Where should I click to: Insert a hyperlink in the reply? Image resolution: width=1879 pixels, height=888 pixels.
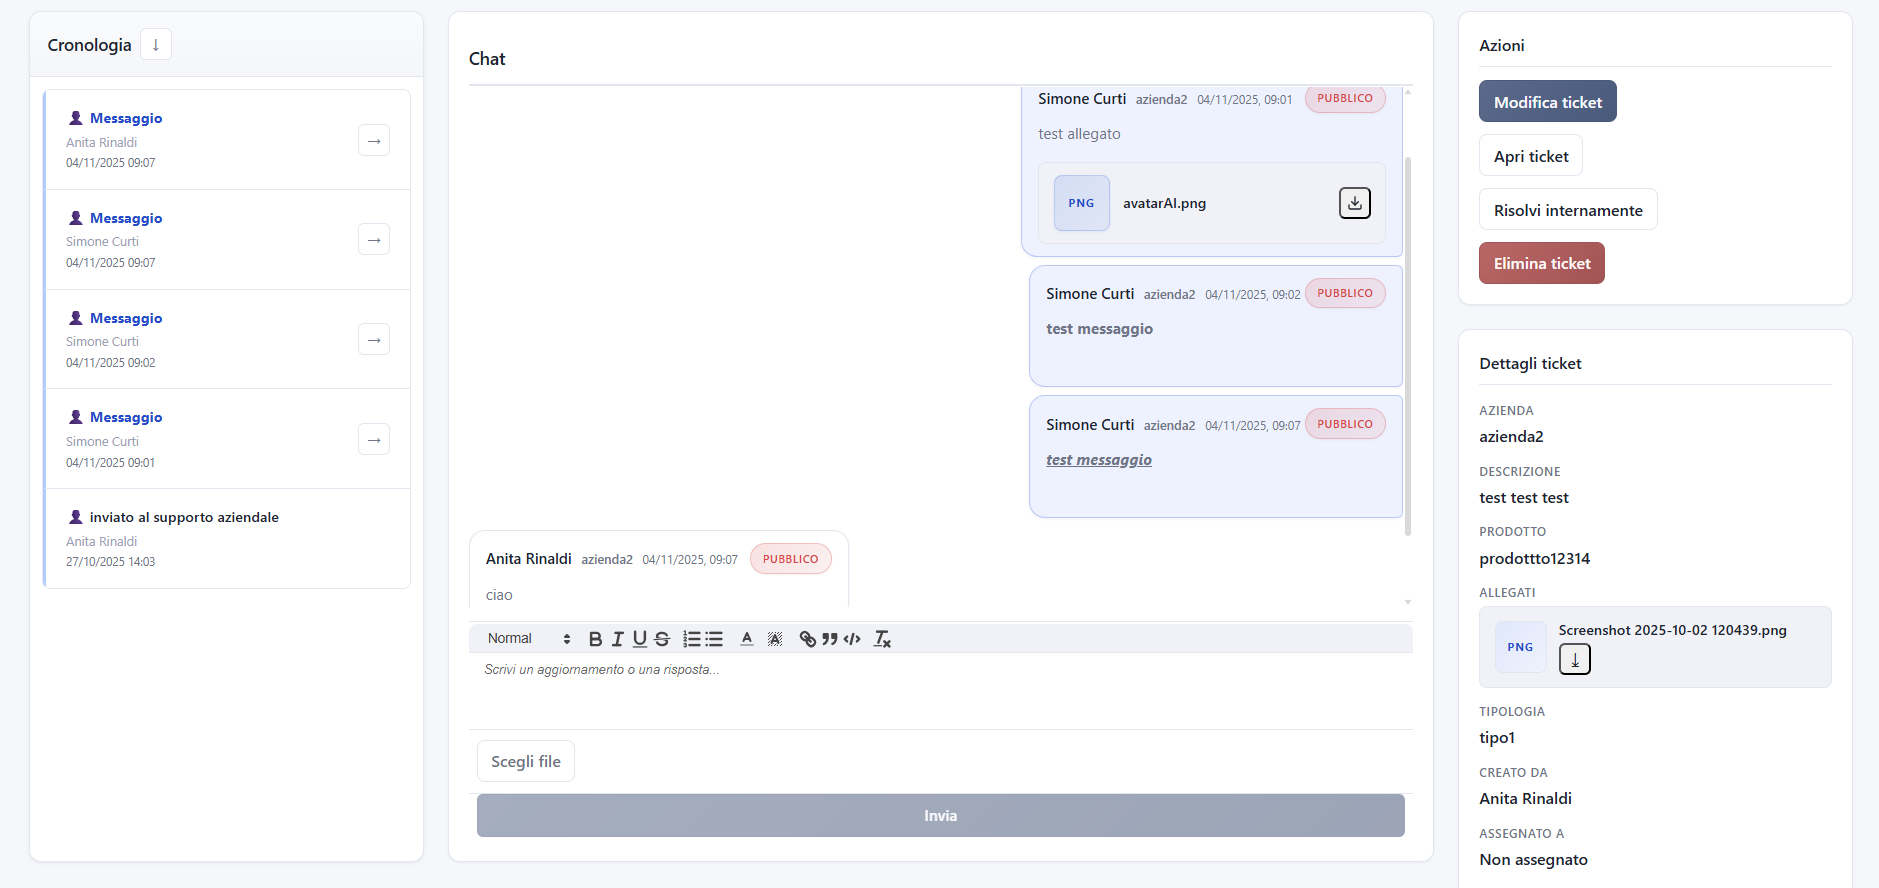[808, 639]
